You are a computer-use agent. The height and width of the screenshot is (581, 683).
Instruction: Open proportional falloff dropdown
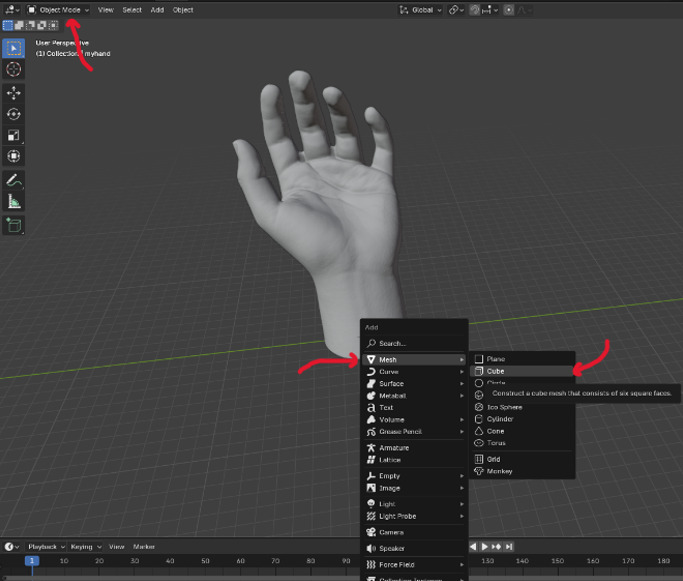click(524, 10)
